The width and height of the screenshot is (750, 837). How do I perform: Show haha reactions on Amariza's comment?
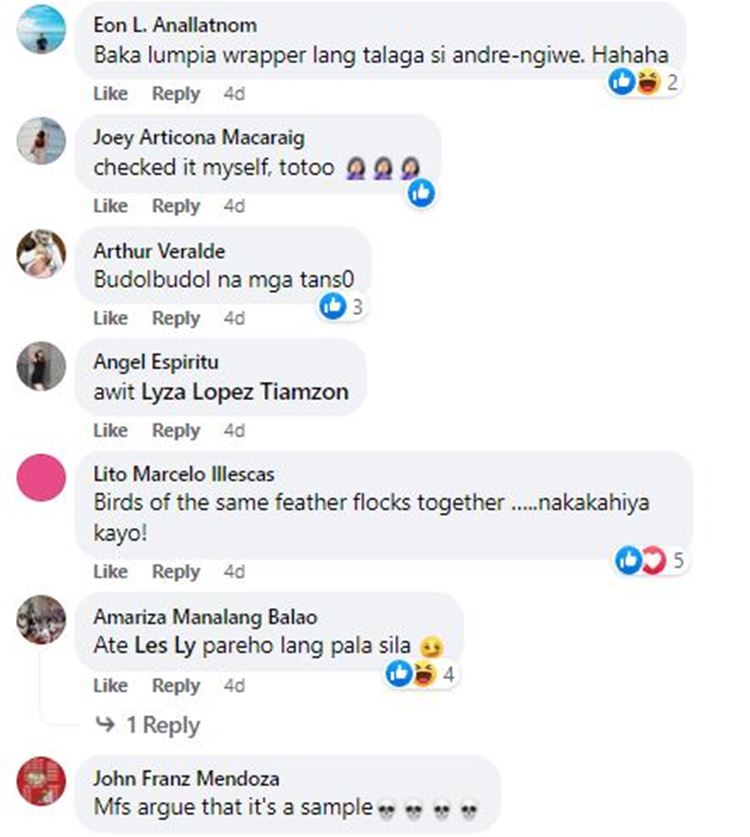[425, 674]
